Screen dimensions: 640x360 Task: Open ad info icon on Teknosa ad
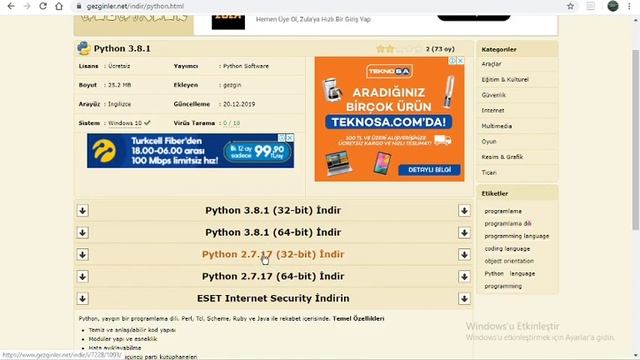click(453, 60)
